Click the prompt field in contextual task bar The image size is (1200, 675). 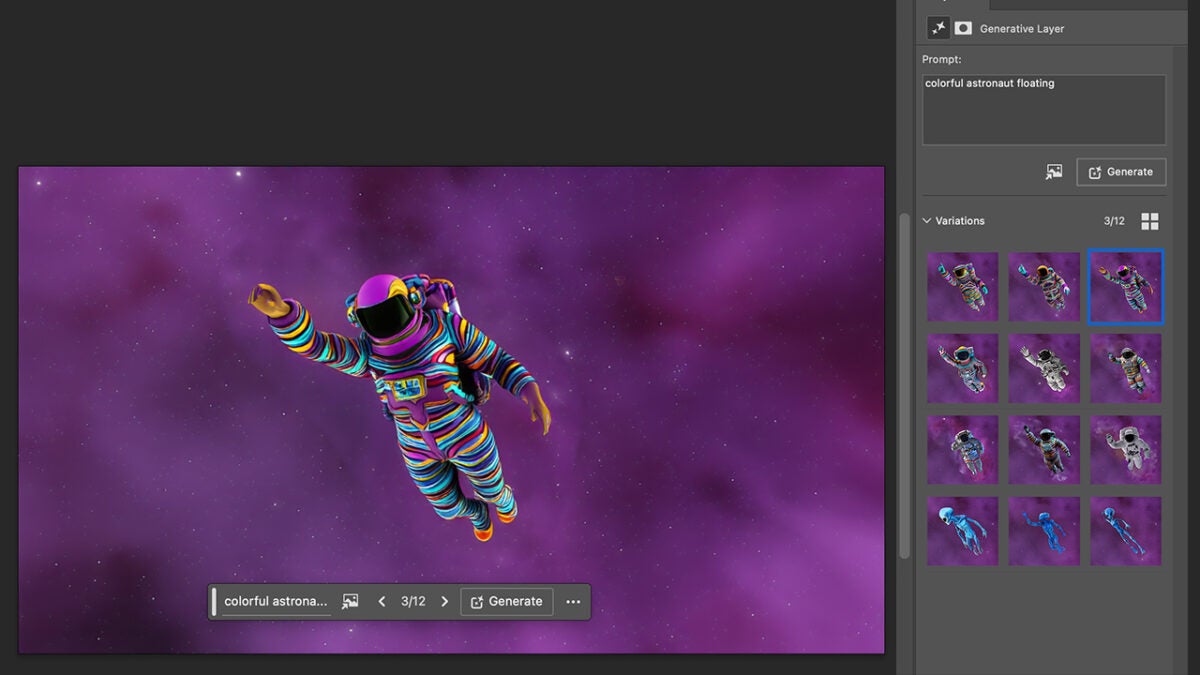275,601
